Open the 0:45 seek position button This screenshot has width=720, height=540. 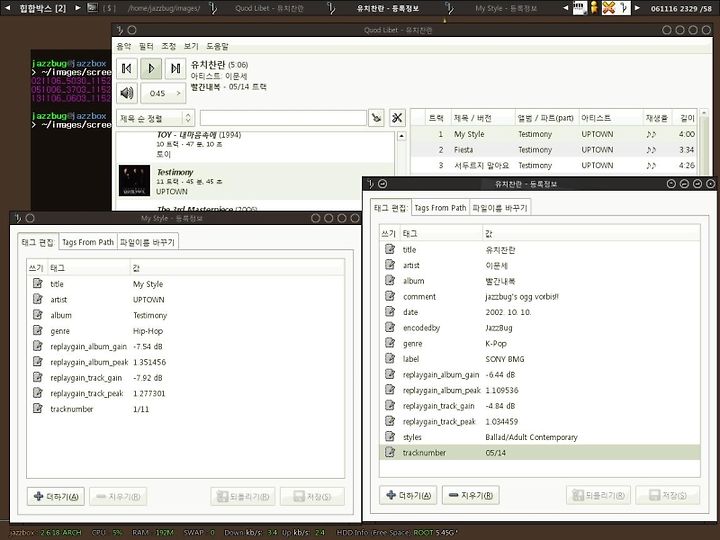tap(163, 93)
